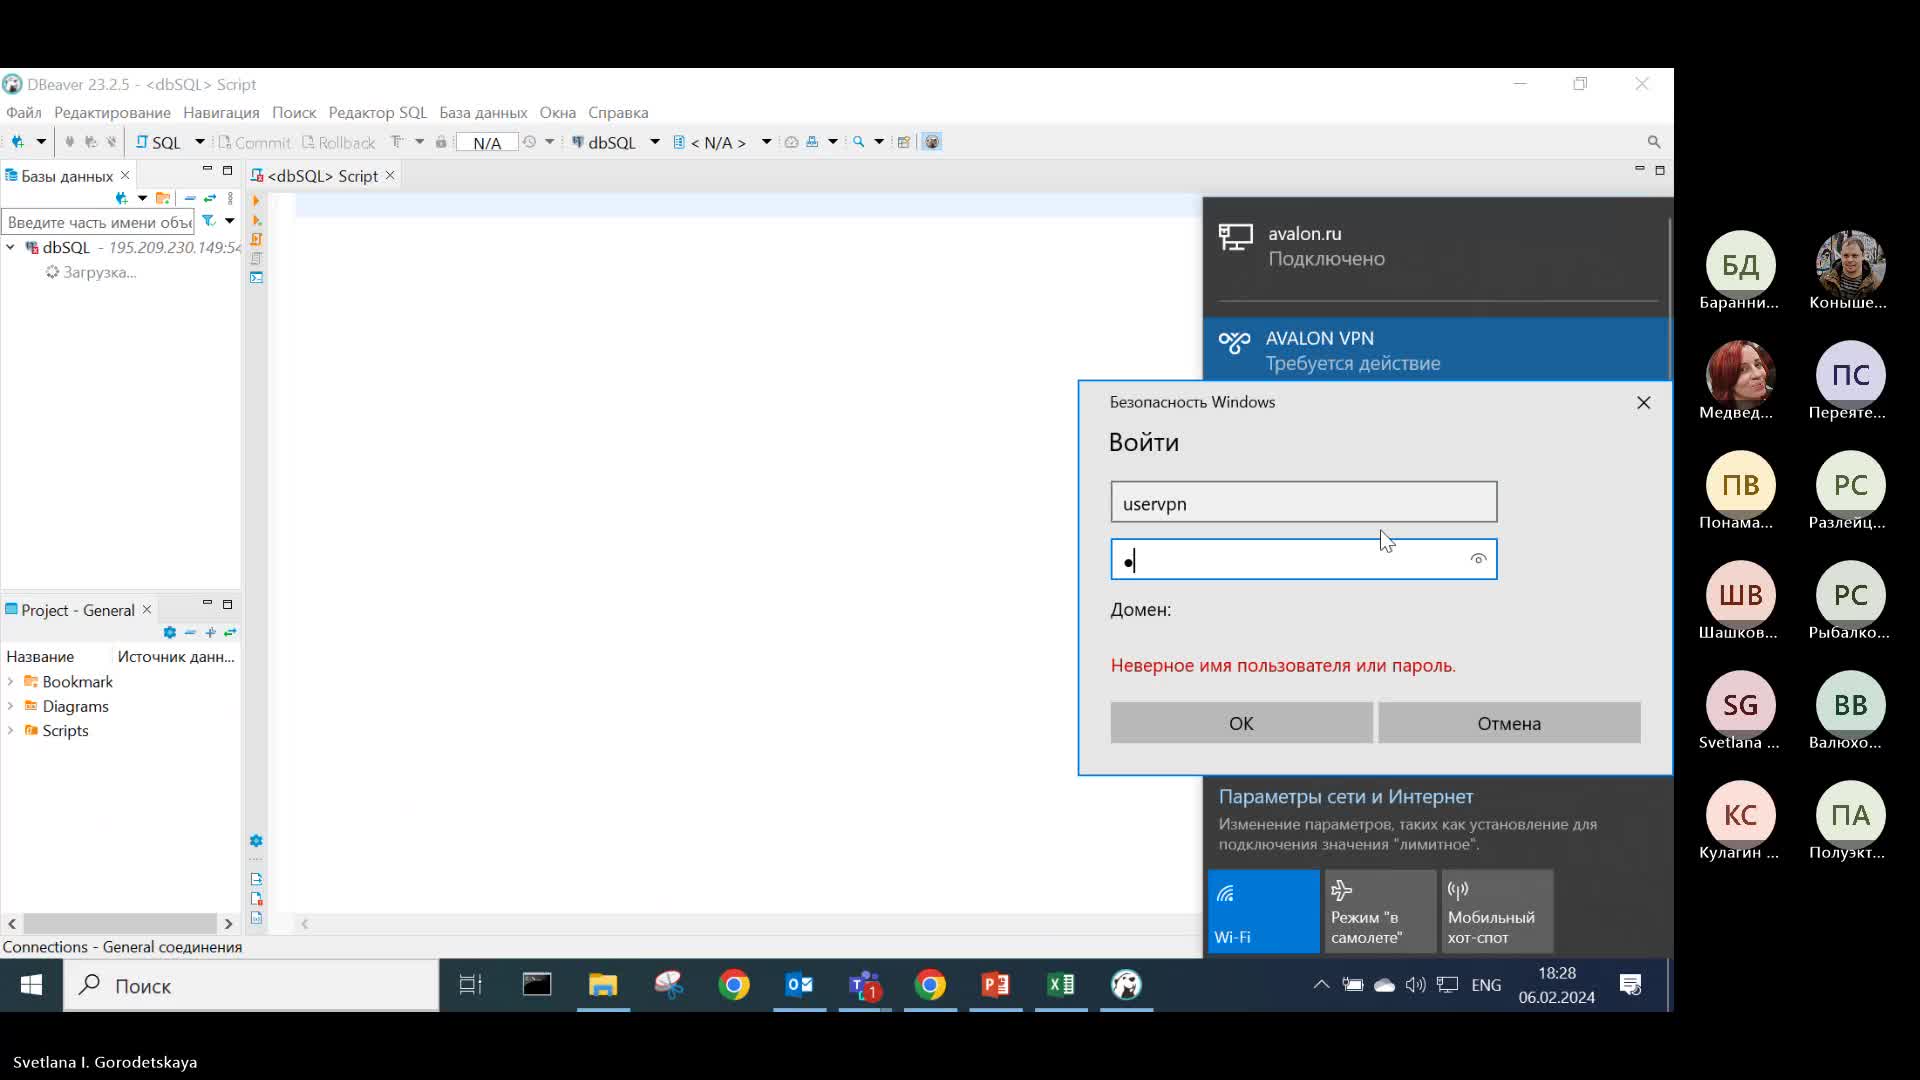Open the dbSQL active connection selector
1920x1080 pixels.
point(613,142)
